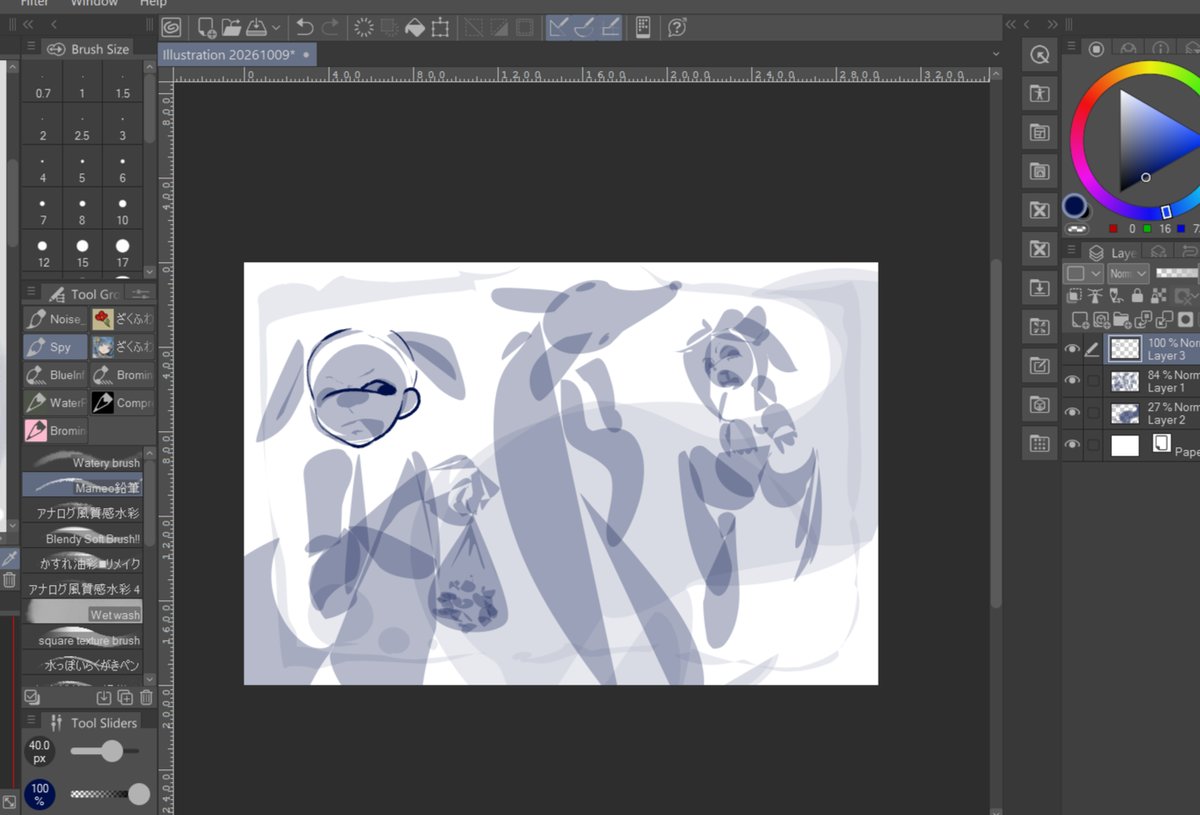Click the Undo arrow in the toolbar
This screenshot has height=815, width=1200.
[x=305, y=28]
